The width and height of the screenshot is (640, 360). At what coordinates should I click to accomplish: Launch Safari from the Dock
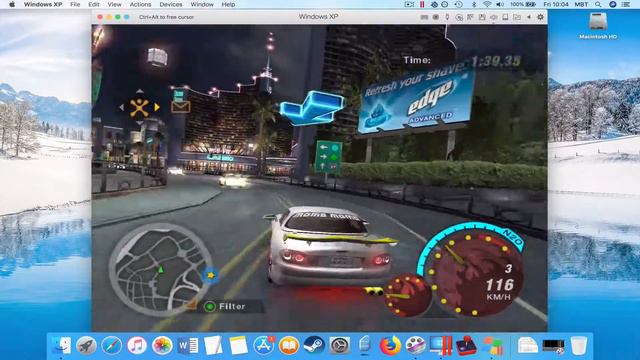111,345
